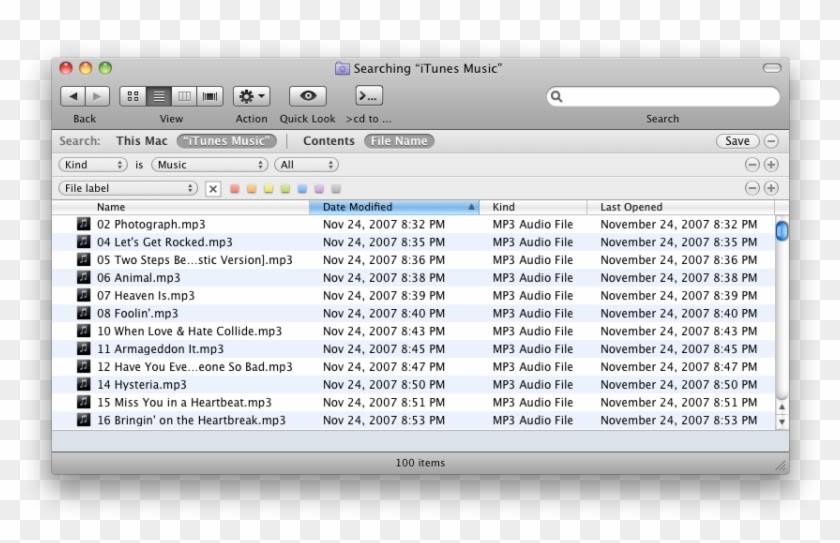Viewport: 840px width, 543px height.
Task: Click music icon of 14 Hysteria.mp3
Action: (x=84, y=384)
